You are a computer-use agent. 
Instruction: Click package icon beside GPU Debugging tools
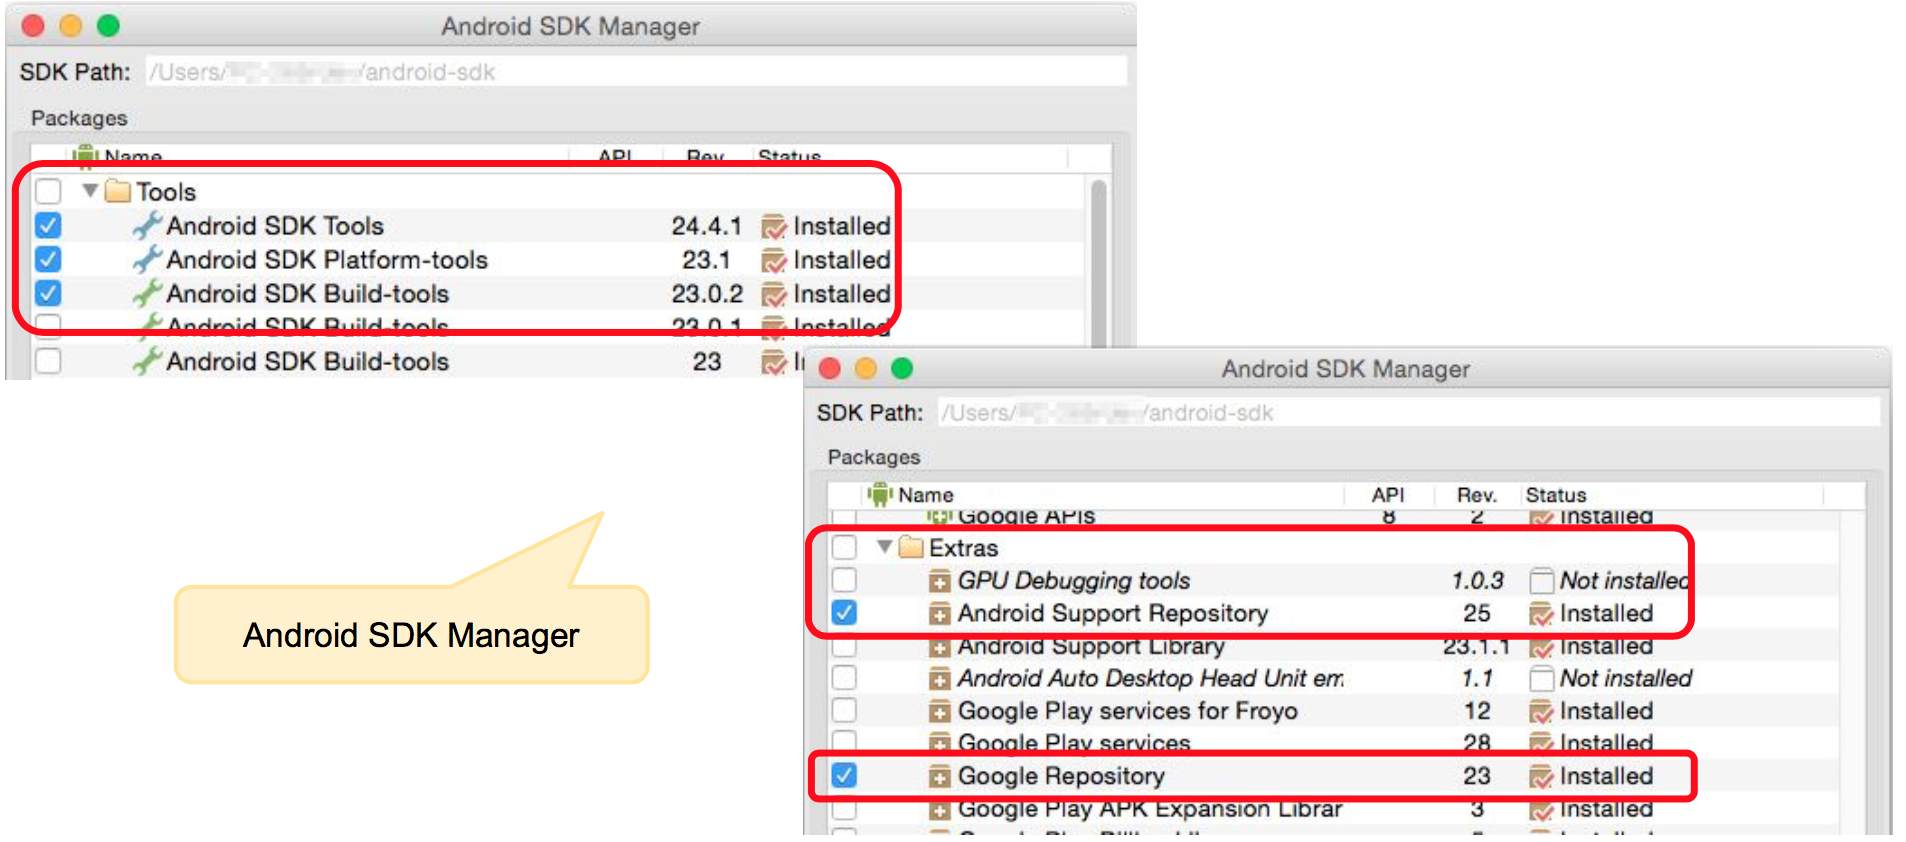coord(939,581)
